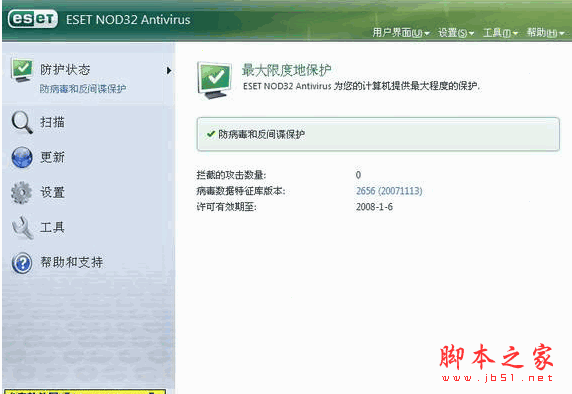Select 更新 in the sidebar
Image resolution: width=572 pixels, height=394 pixels.
tap(53, 157)
